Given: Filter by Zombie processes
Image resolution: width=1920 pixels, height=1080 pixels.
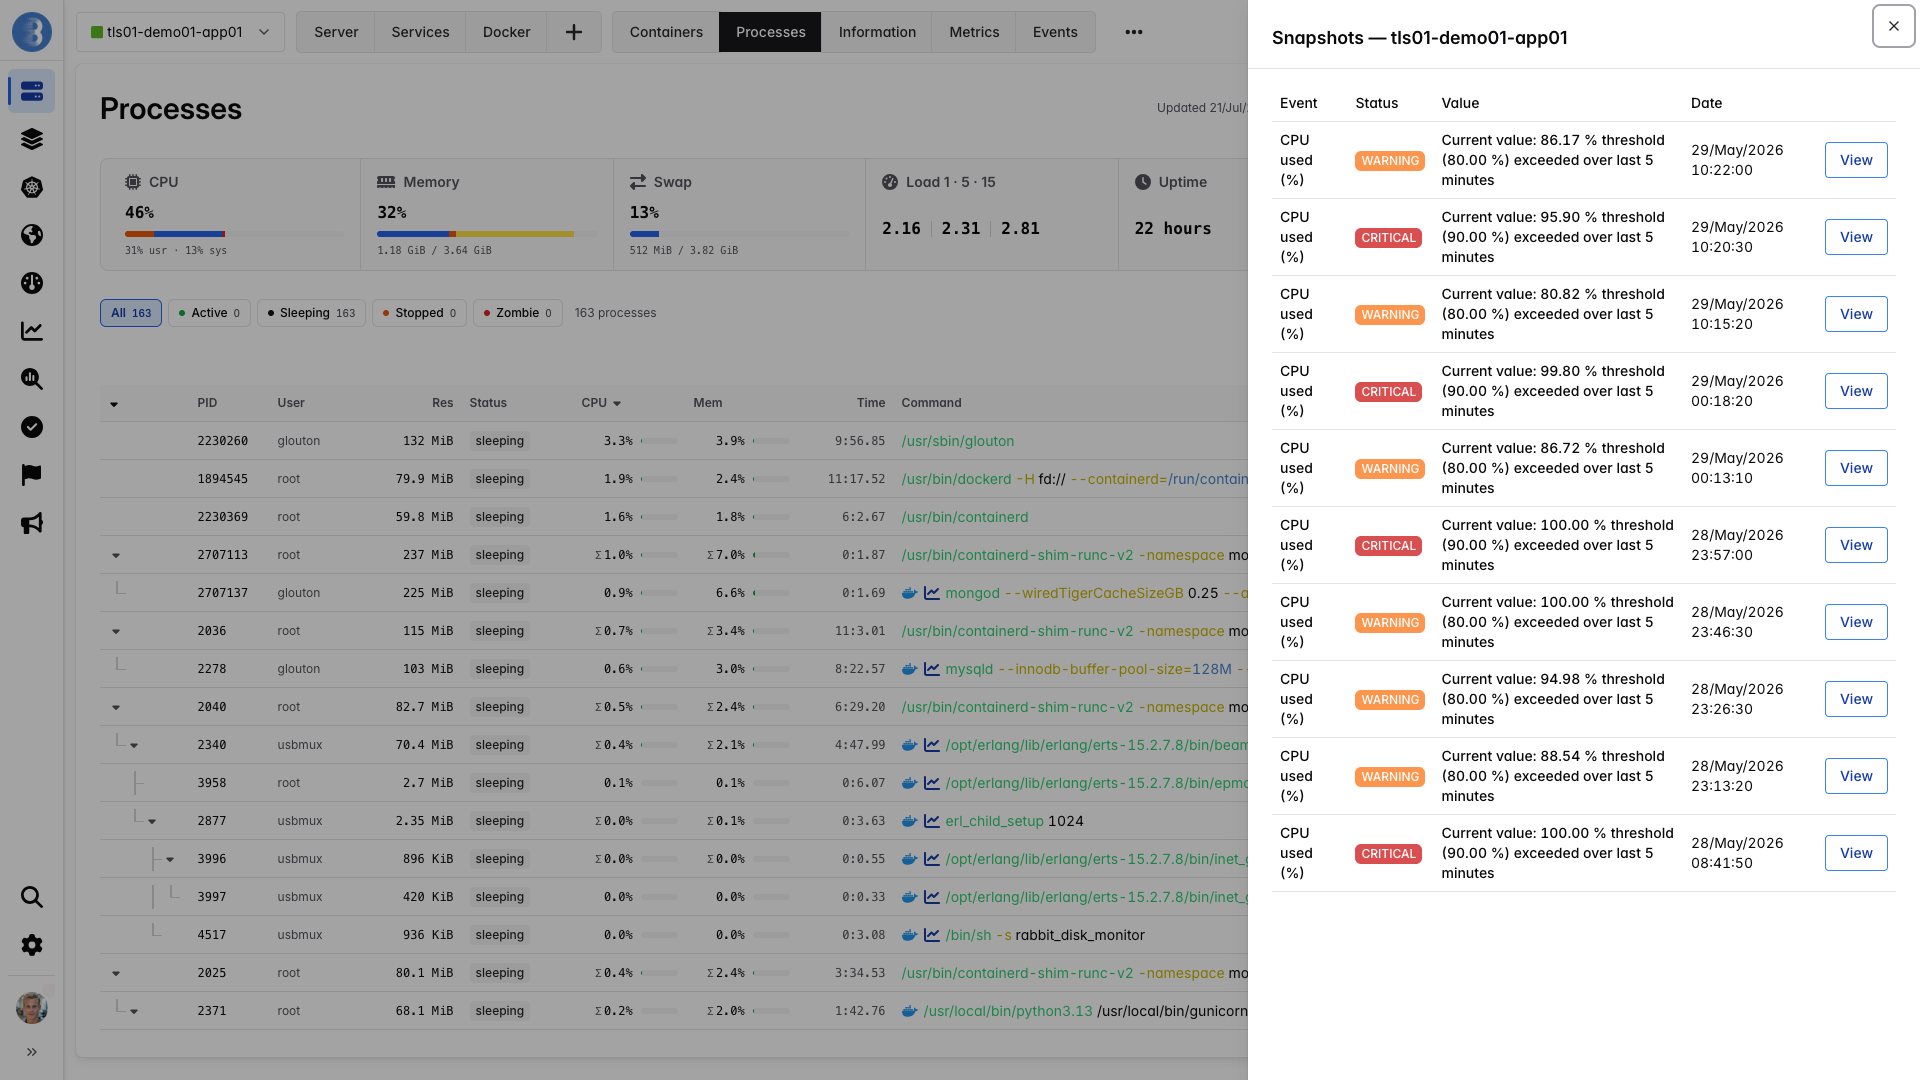Looking at the screenshot, I should pyautogui.click(x=517, y=313).
